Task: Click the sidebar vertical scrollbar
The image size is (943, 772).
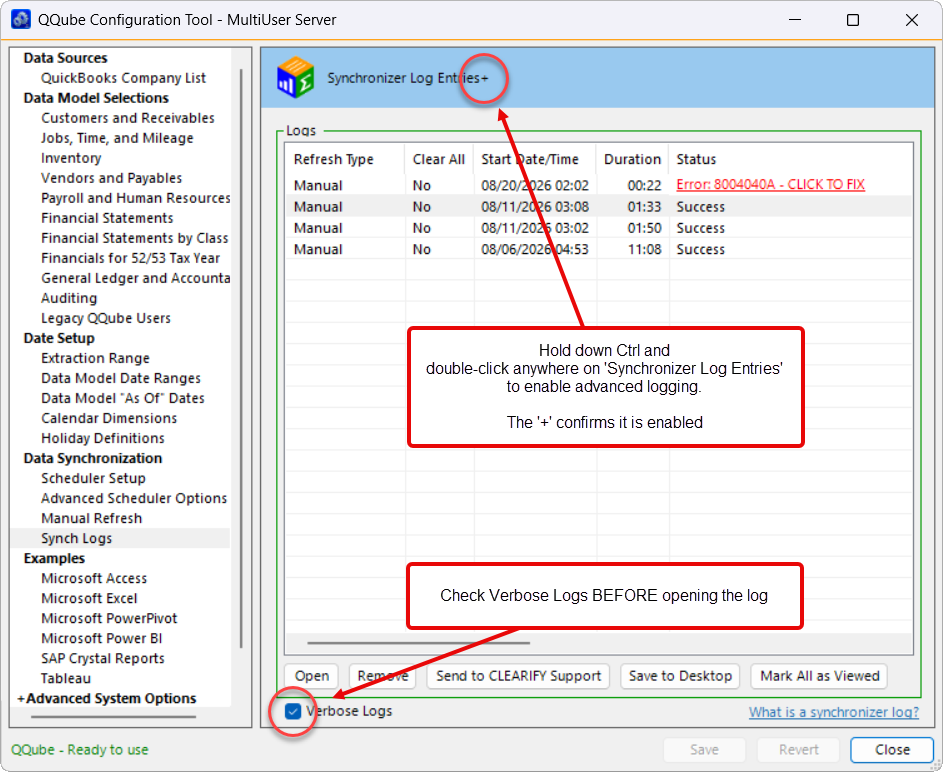Action: pyautogui.click(x=241, y=358)
